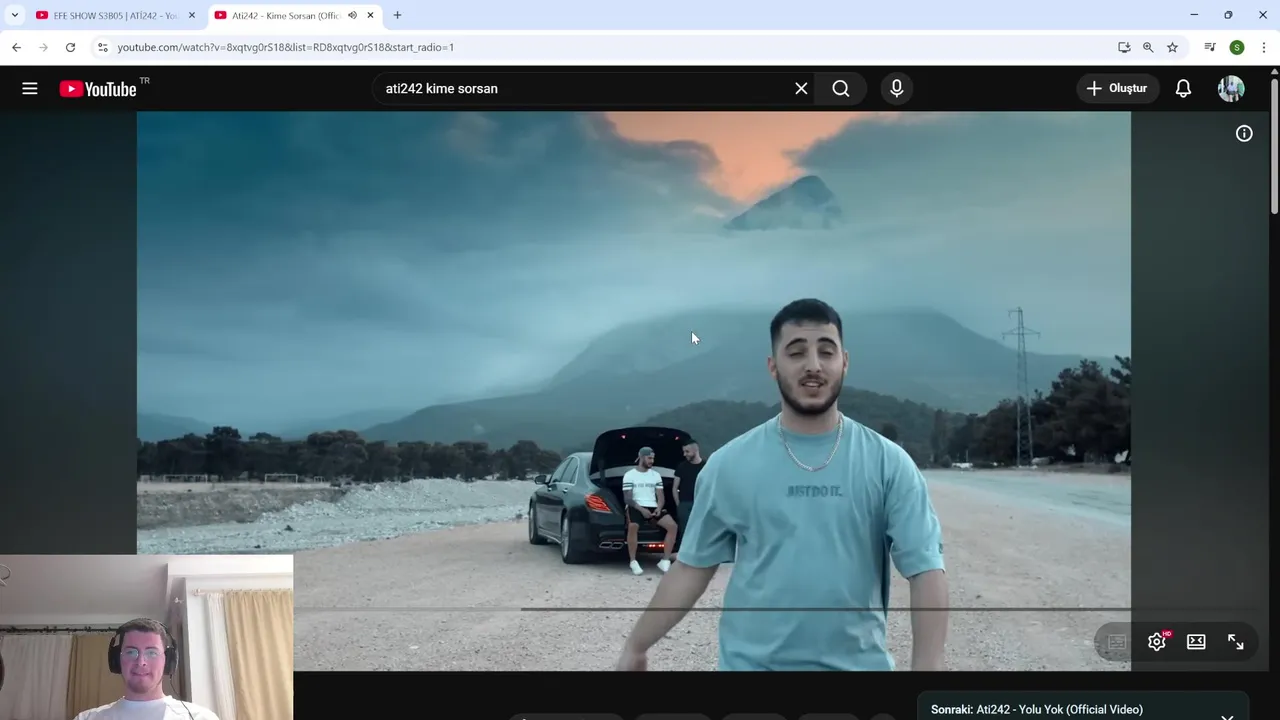Switch video player to default view
The image size is (1280, 720).
1196,642
